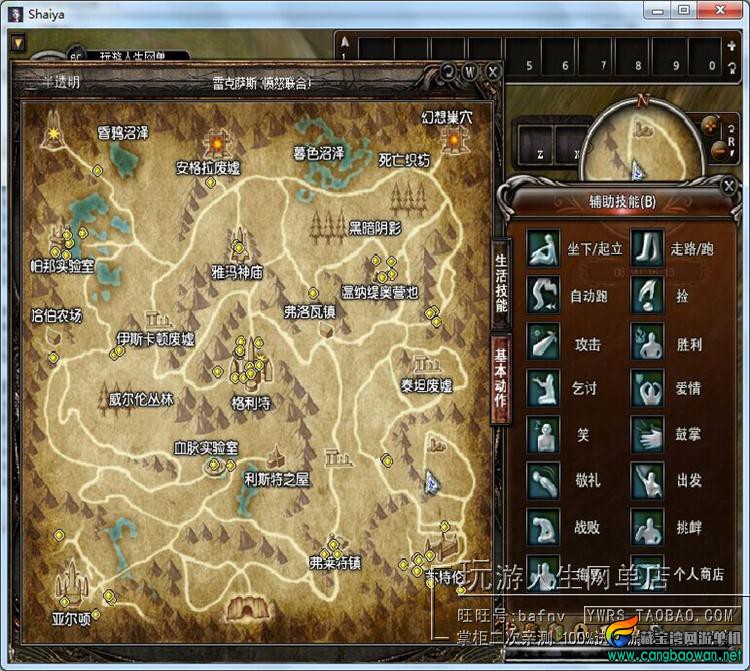Toggle the map Semi-transparent (半透明) option
This screenshot has width=750, height=671.
60,83
